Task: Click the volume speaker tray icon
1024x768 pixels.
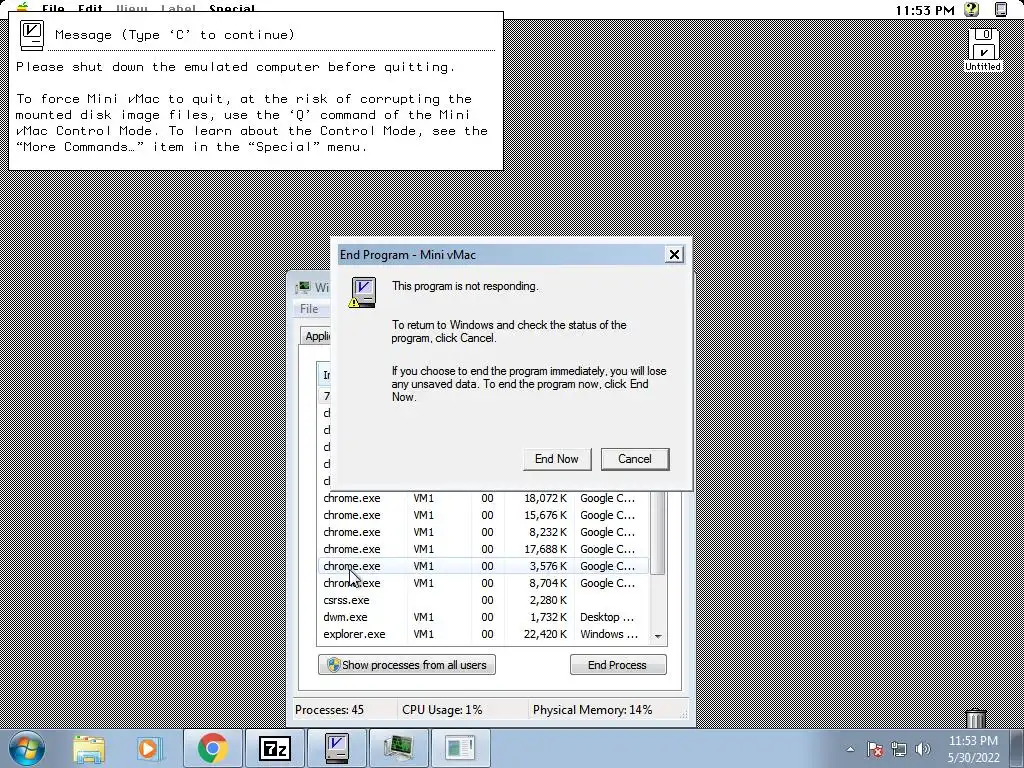Action: 922,749
